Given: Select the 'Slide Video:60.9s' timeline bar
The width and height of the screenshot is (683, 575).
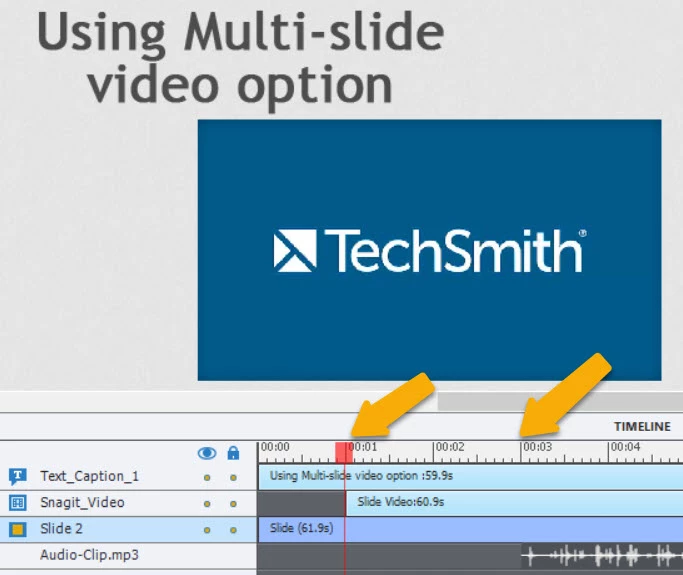Looking at the screenshot, I should (x=514, y=502).
